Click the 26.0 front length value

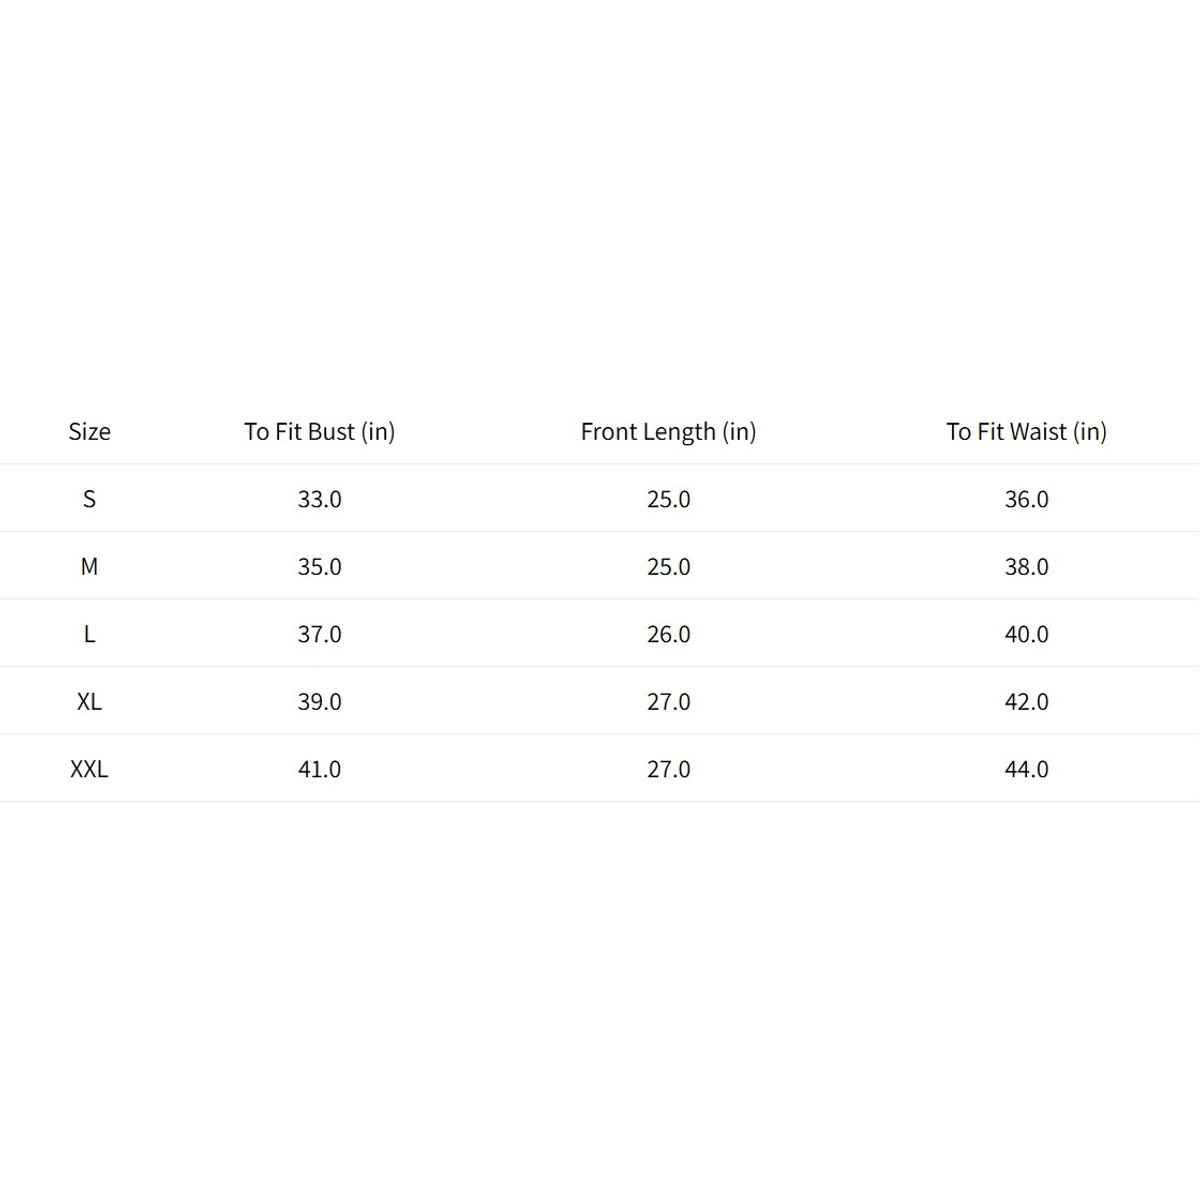tap(668, 634)
